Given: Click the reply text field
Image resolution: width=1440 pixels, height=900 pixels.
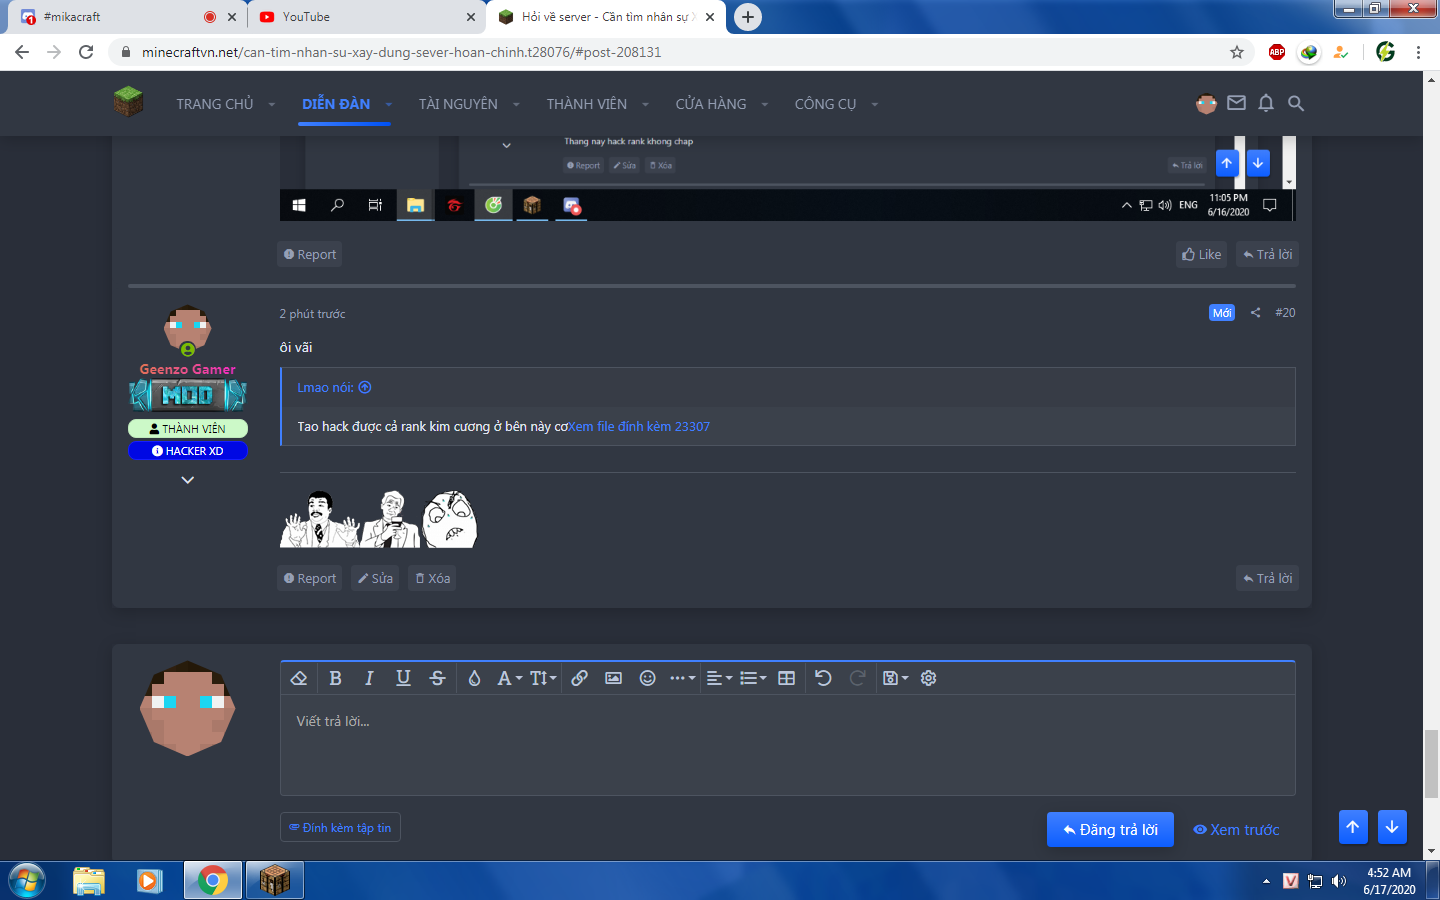Looking at the screenshot, I should click(788, 745).
